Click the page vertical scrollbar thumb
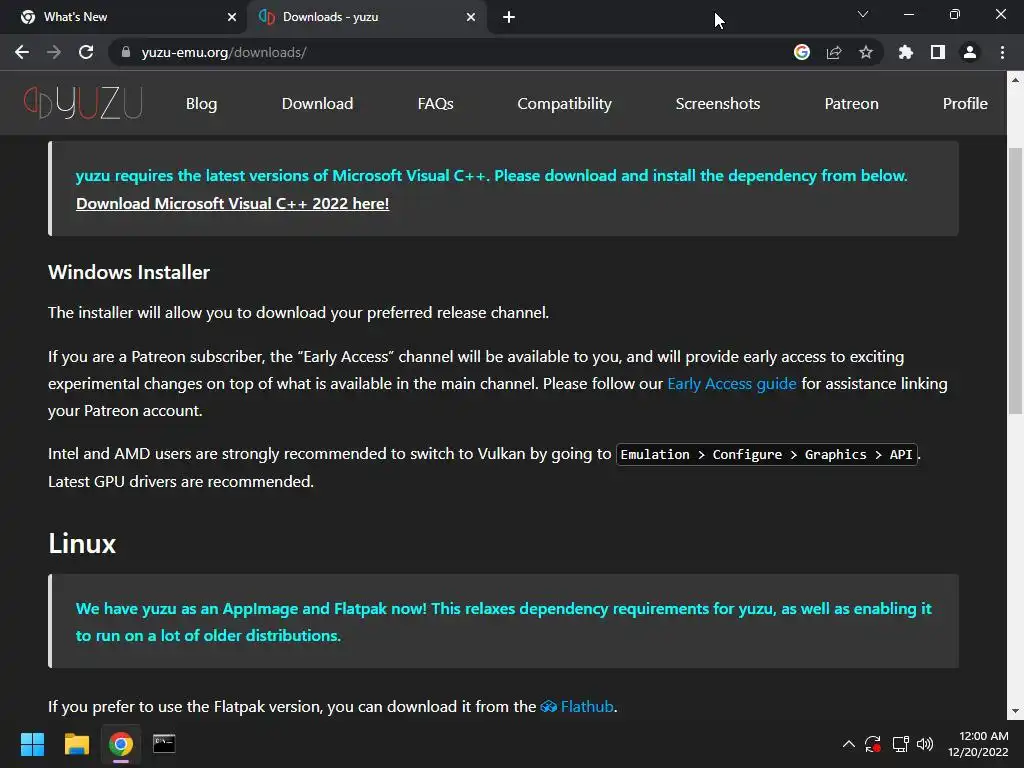Viewport: 1024px width, 768px height. pos(1015,281)
